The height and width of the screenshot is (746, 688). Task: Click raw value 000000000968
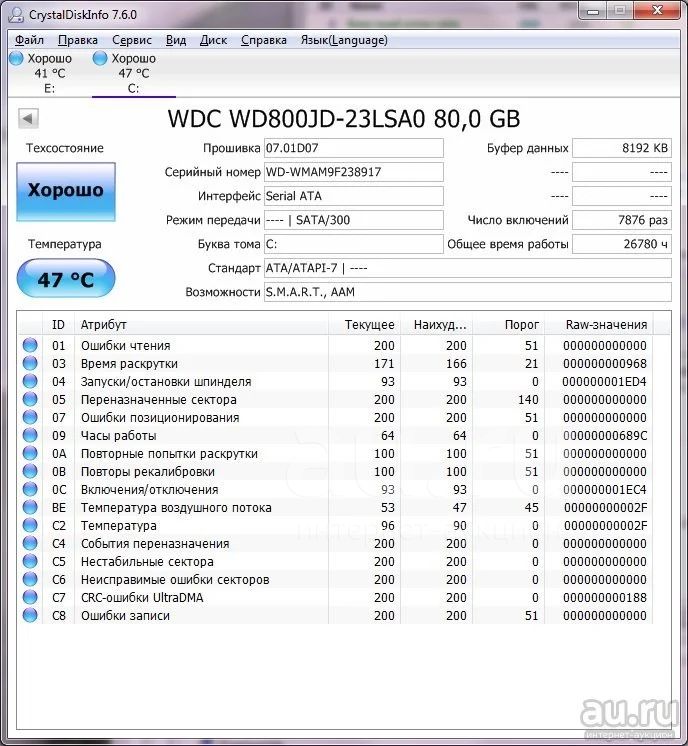pyautogui.click(x=605, y=363)
